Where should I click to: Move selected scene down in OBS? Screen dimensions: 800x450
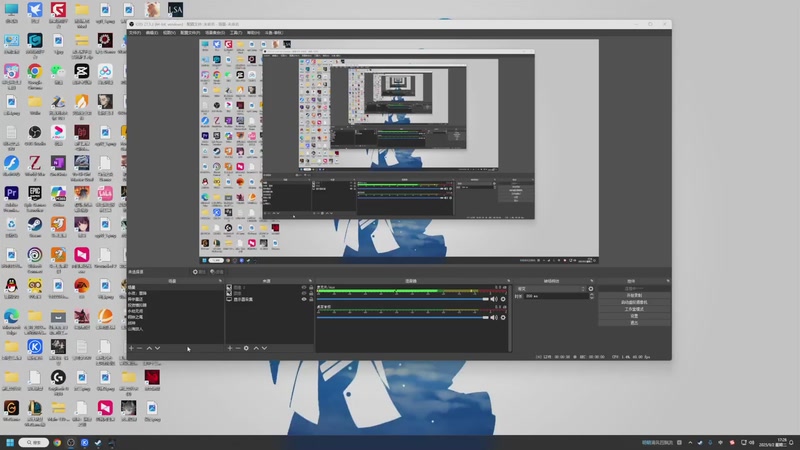point(158,348)
